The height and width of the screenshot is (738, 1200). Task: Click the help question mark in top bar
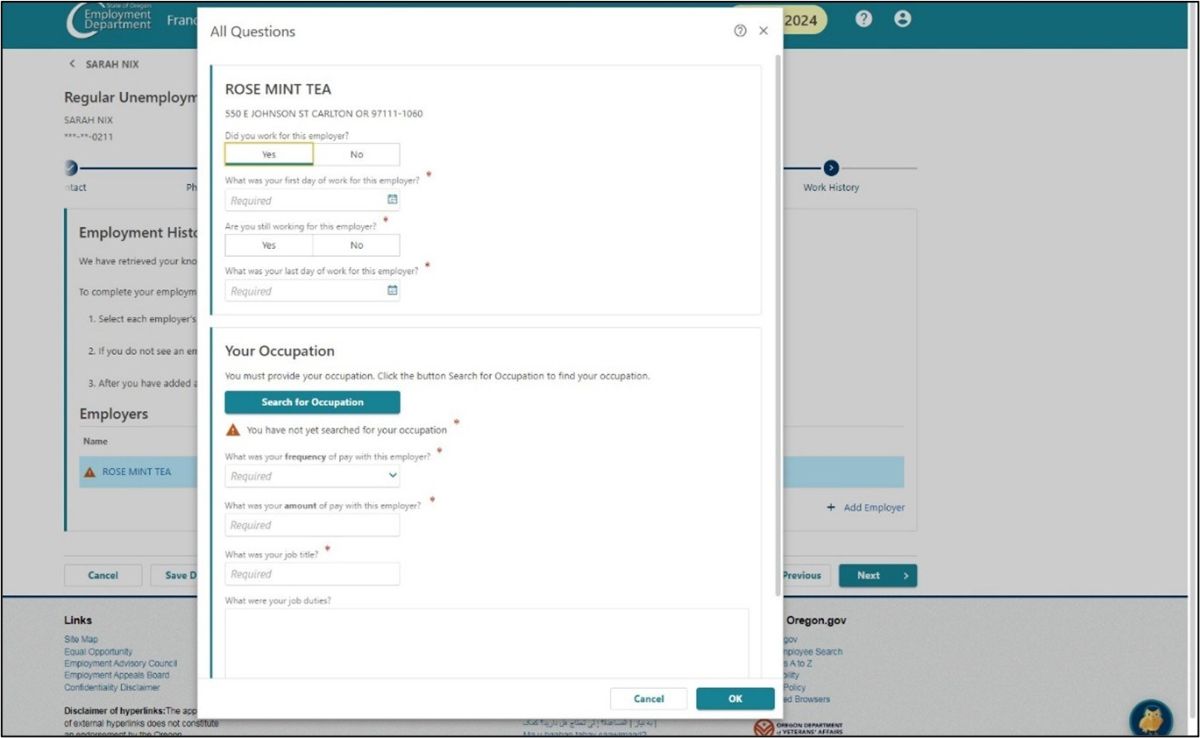click(864, 19)
